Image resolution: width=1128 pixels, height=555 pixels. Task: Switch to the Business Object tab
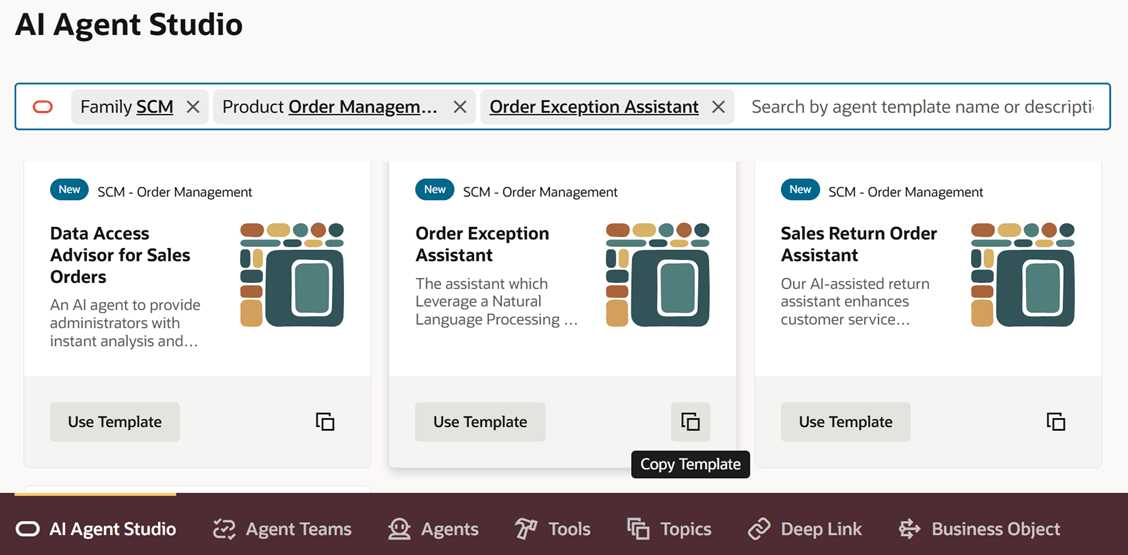coord(979,530)
